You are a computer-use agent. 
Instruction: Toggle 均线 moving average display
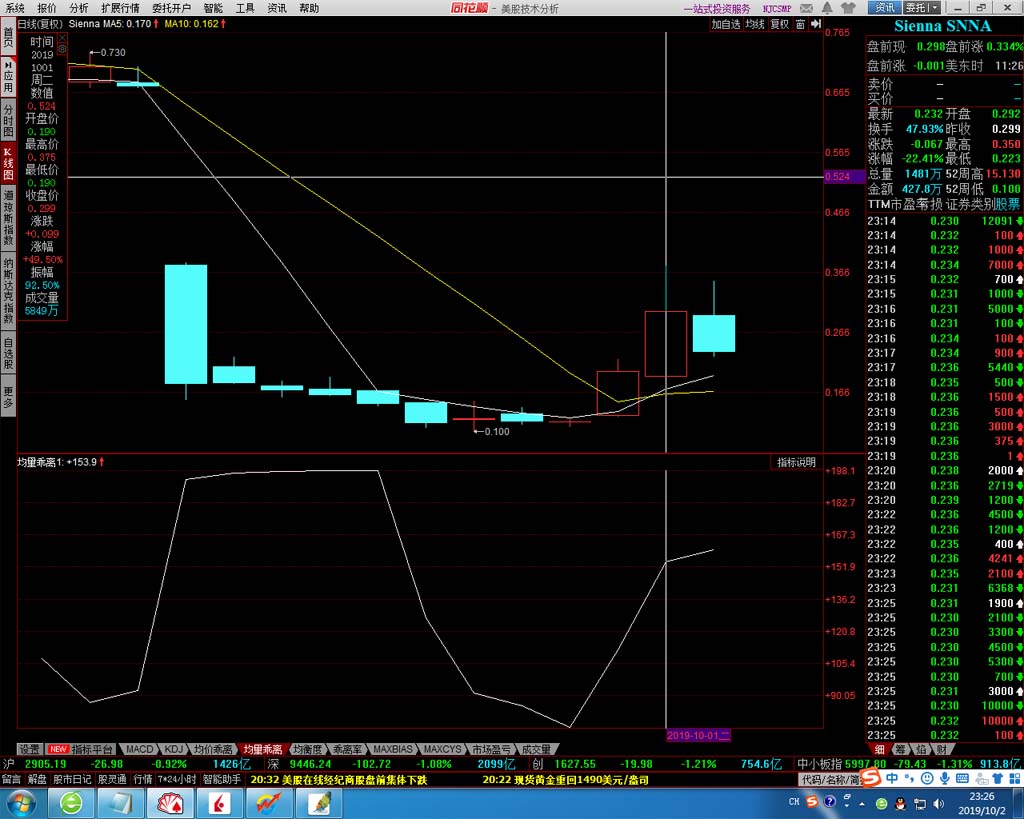pos(755,24)
